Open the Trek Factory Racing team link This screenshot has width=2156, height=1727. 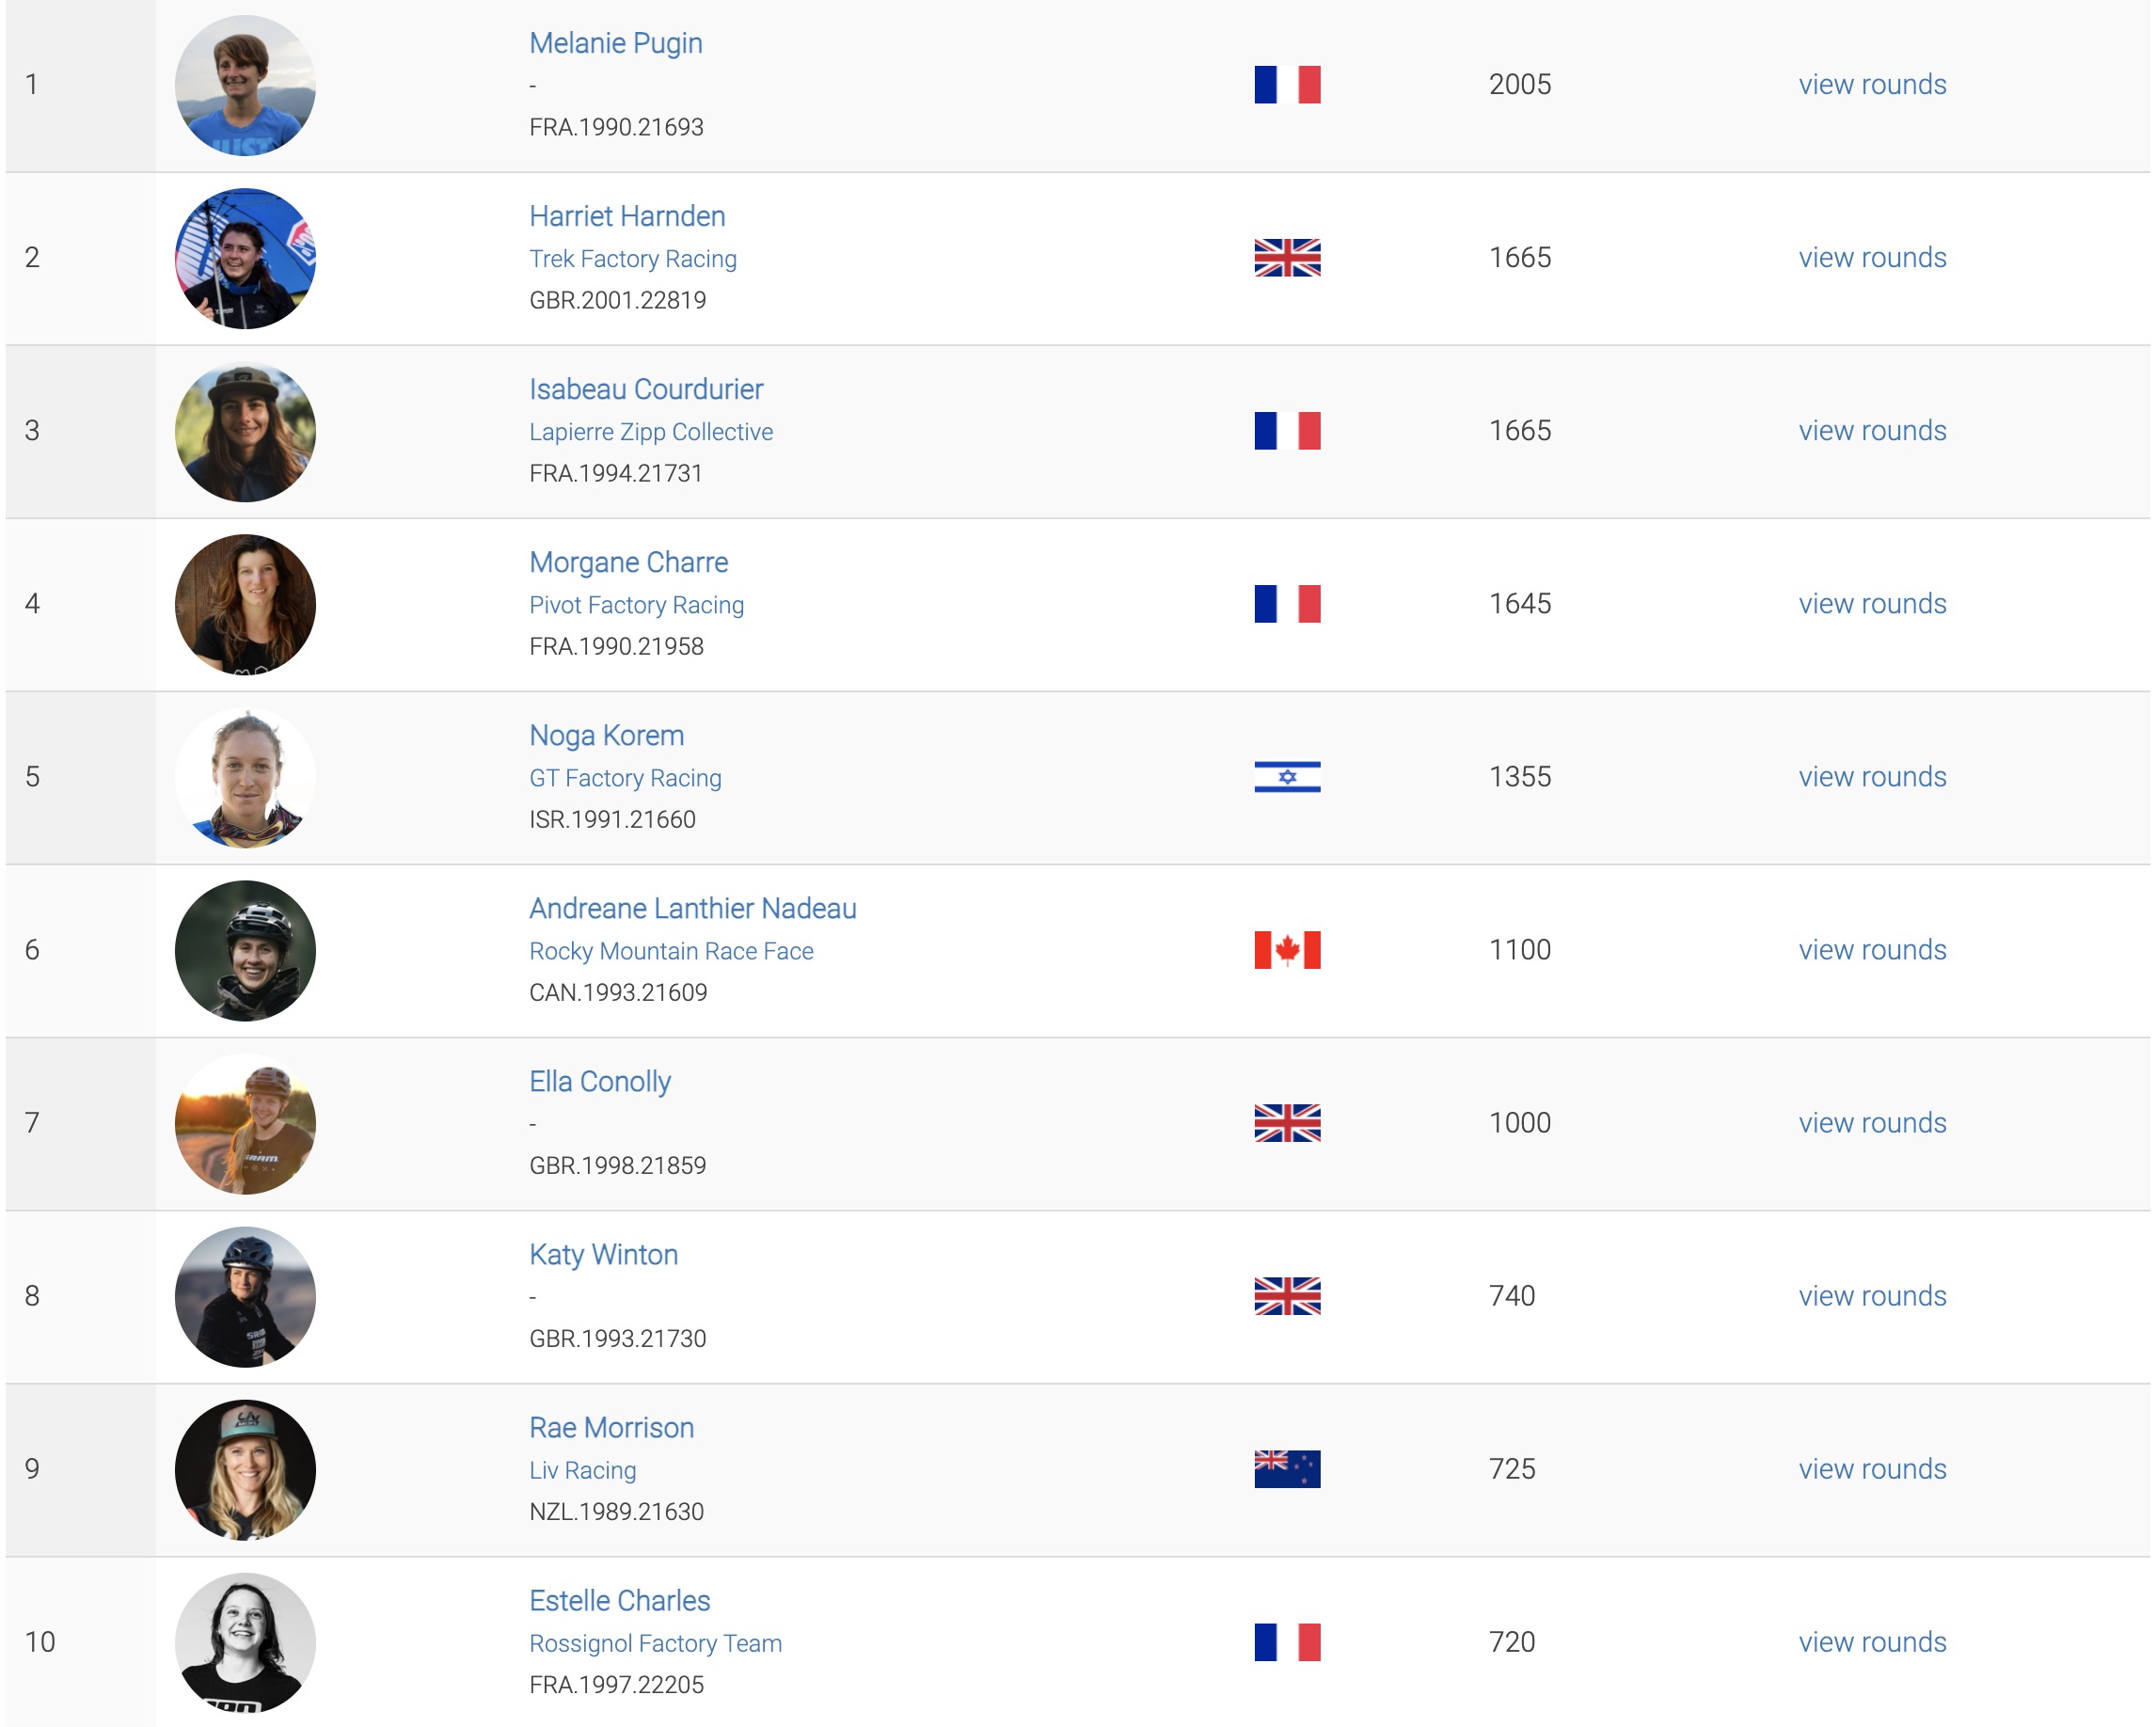[632, 259]
